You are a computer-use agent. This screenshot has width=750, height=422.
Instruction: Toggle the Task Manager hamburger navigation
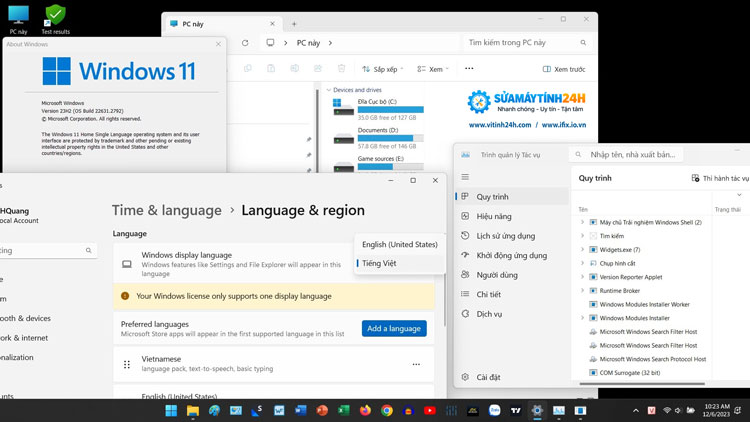click(x=465, y=177)
